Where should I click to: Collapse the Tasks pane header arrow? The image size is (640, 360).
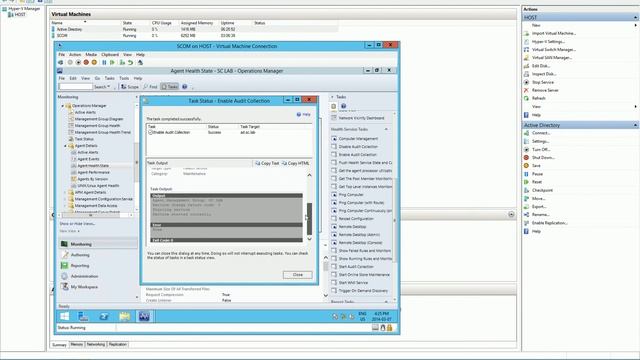(332, 97)
